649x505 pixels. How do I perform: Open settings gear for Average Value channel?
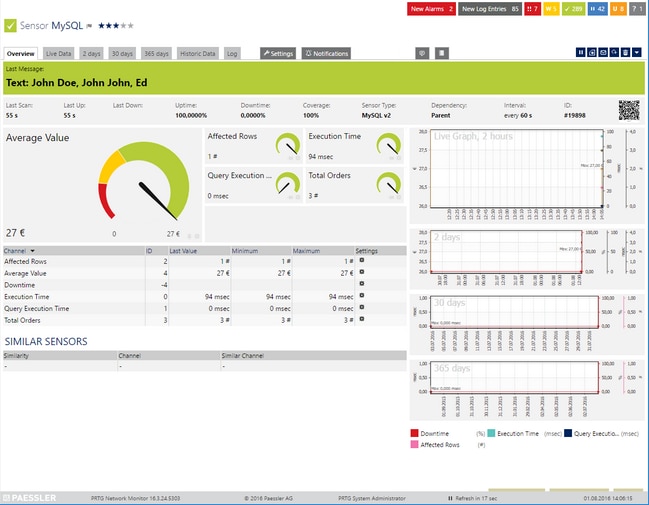click(362, 272)
